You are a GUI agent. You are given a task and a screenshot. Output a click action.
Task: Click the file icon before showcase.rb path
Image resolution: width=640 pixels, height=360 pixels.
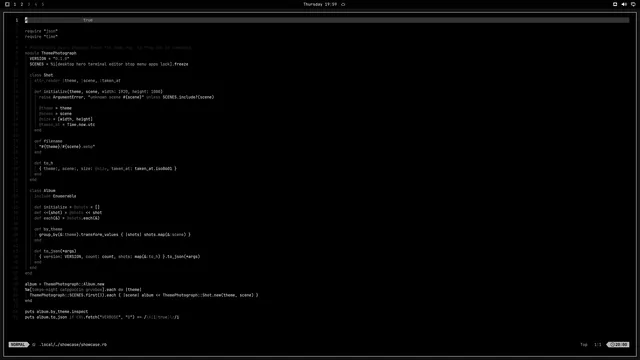click(34, 344)
